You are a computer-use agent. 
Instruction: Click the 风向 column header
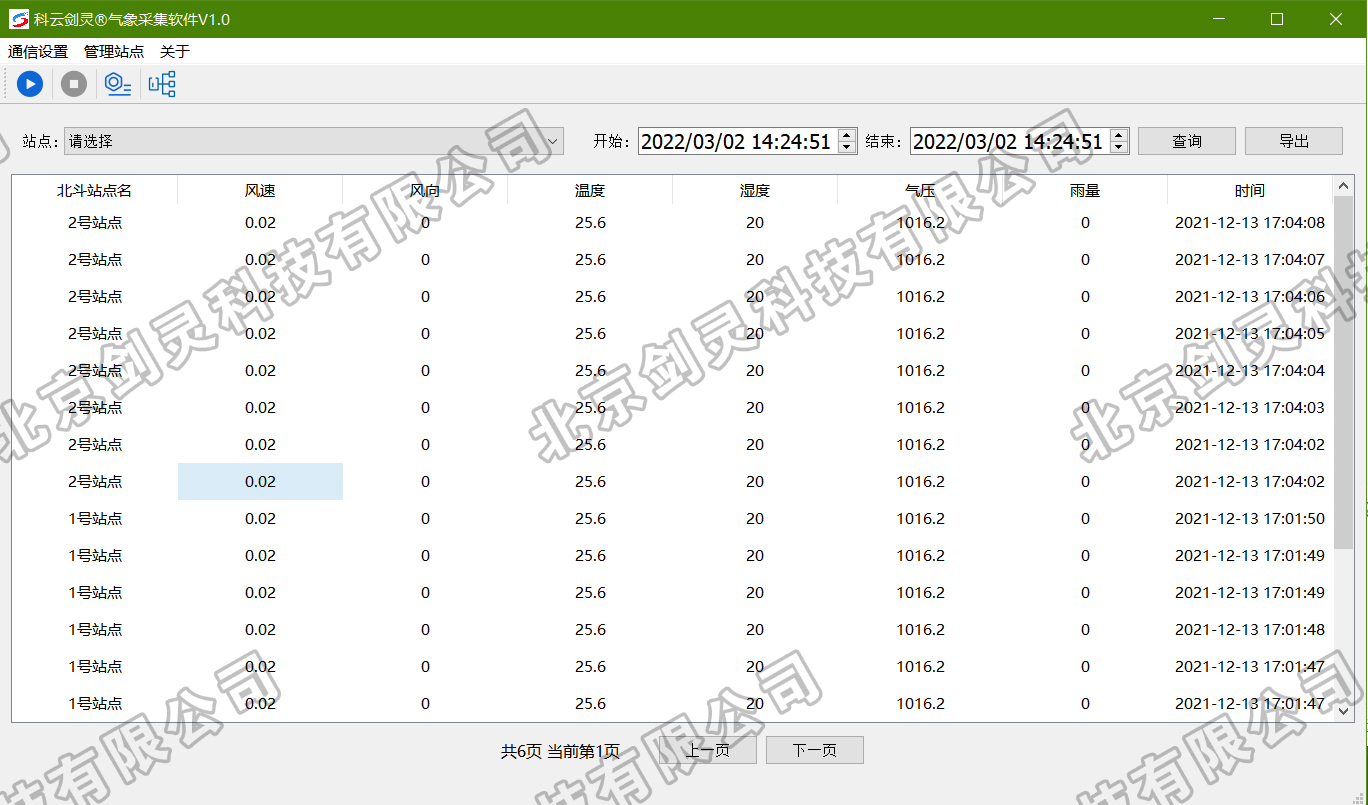point(425,190)
